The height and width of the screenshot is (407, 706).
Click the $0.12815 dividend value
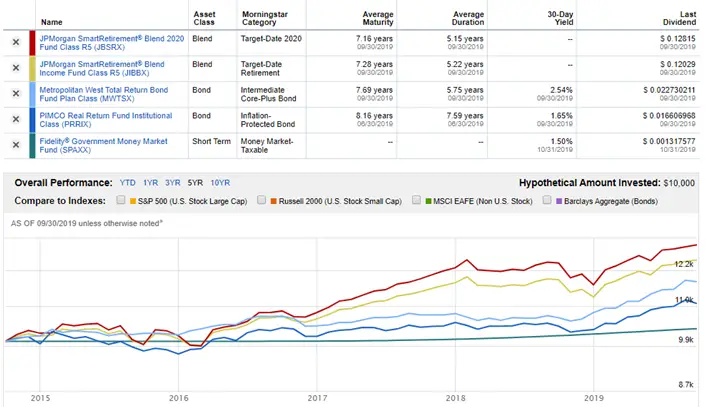click(x=678, y=39)
